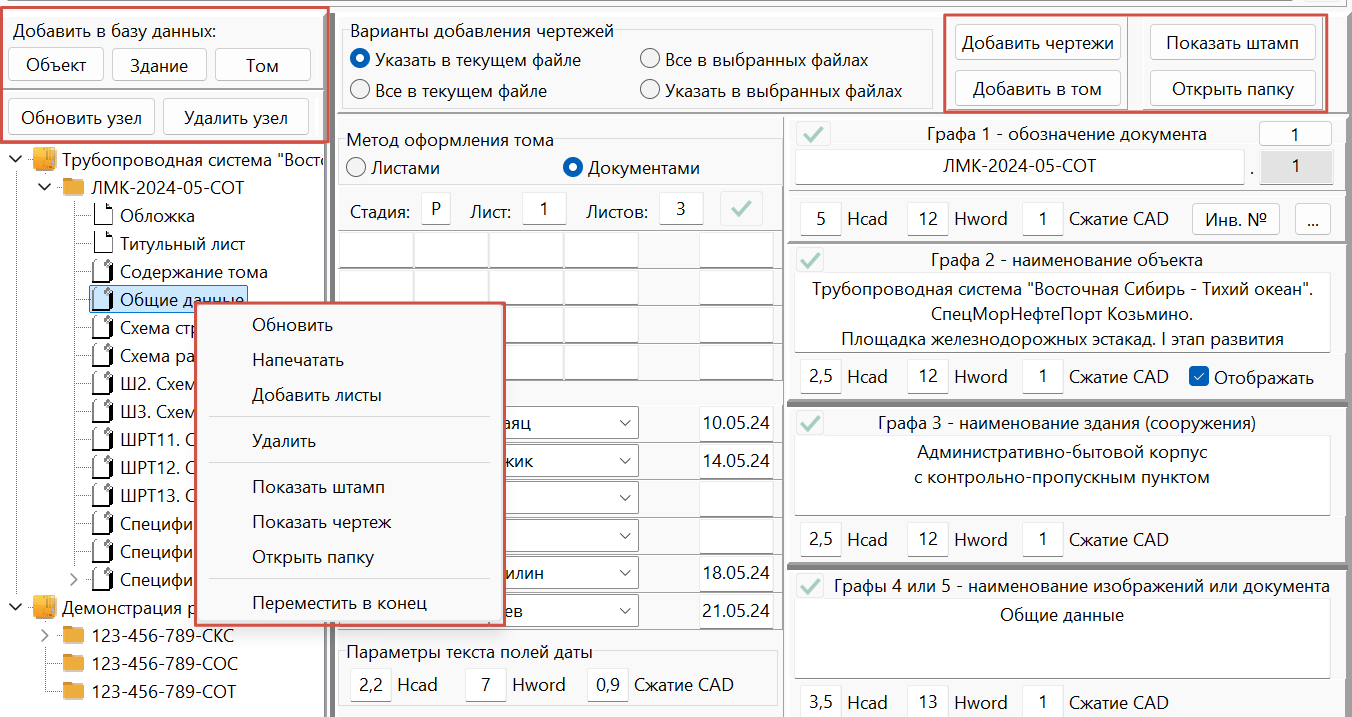Image resolution: width=1352 pixels, height=717 pixels.
Task: Click the document icon of Обложка
Action: coord(103,215)
